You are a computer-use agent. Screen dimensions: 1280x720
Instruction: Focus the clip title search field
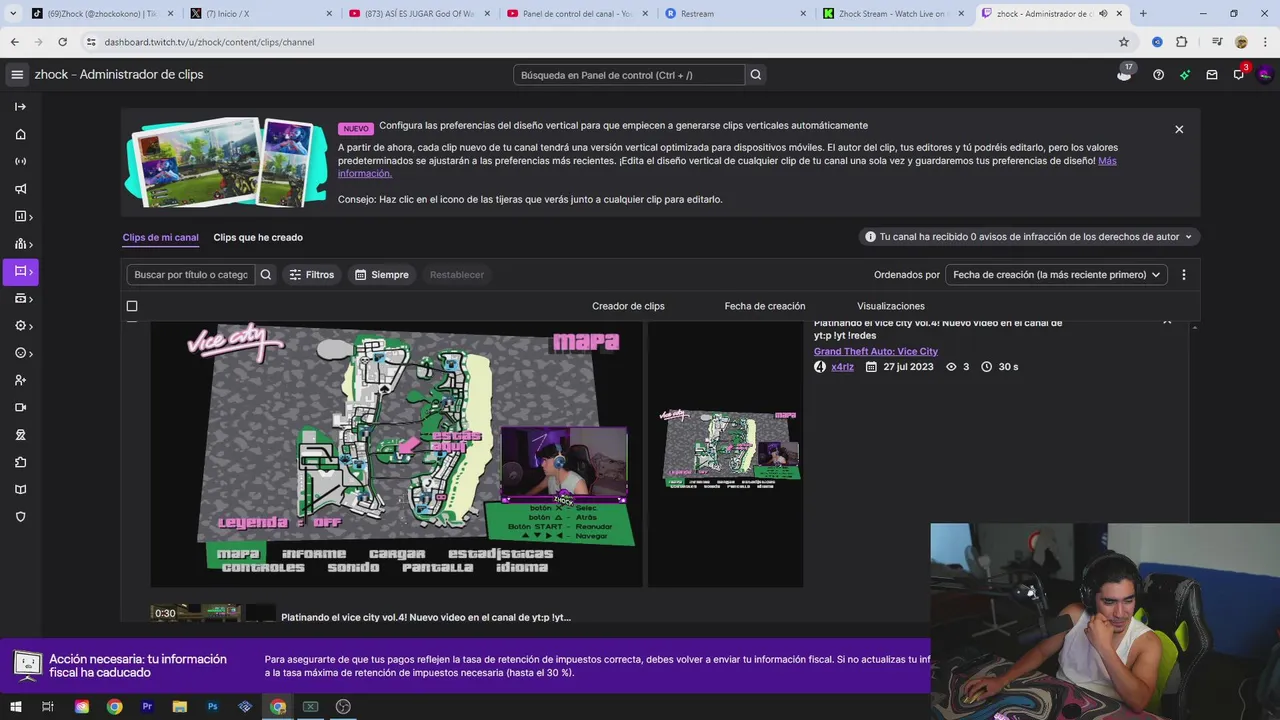[x=191, y=275]
